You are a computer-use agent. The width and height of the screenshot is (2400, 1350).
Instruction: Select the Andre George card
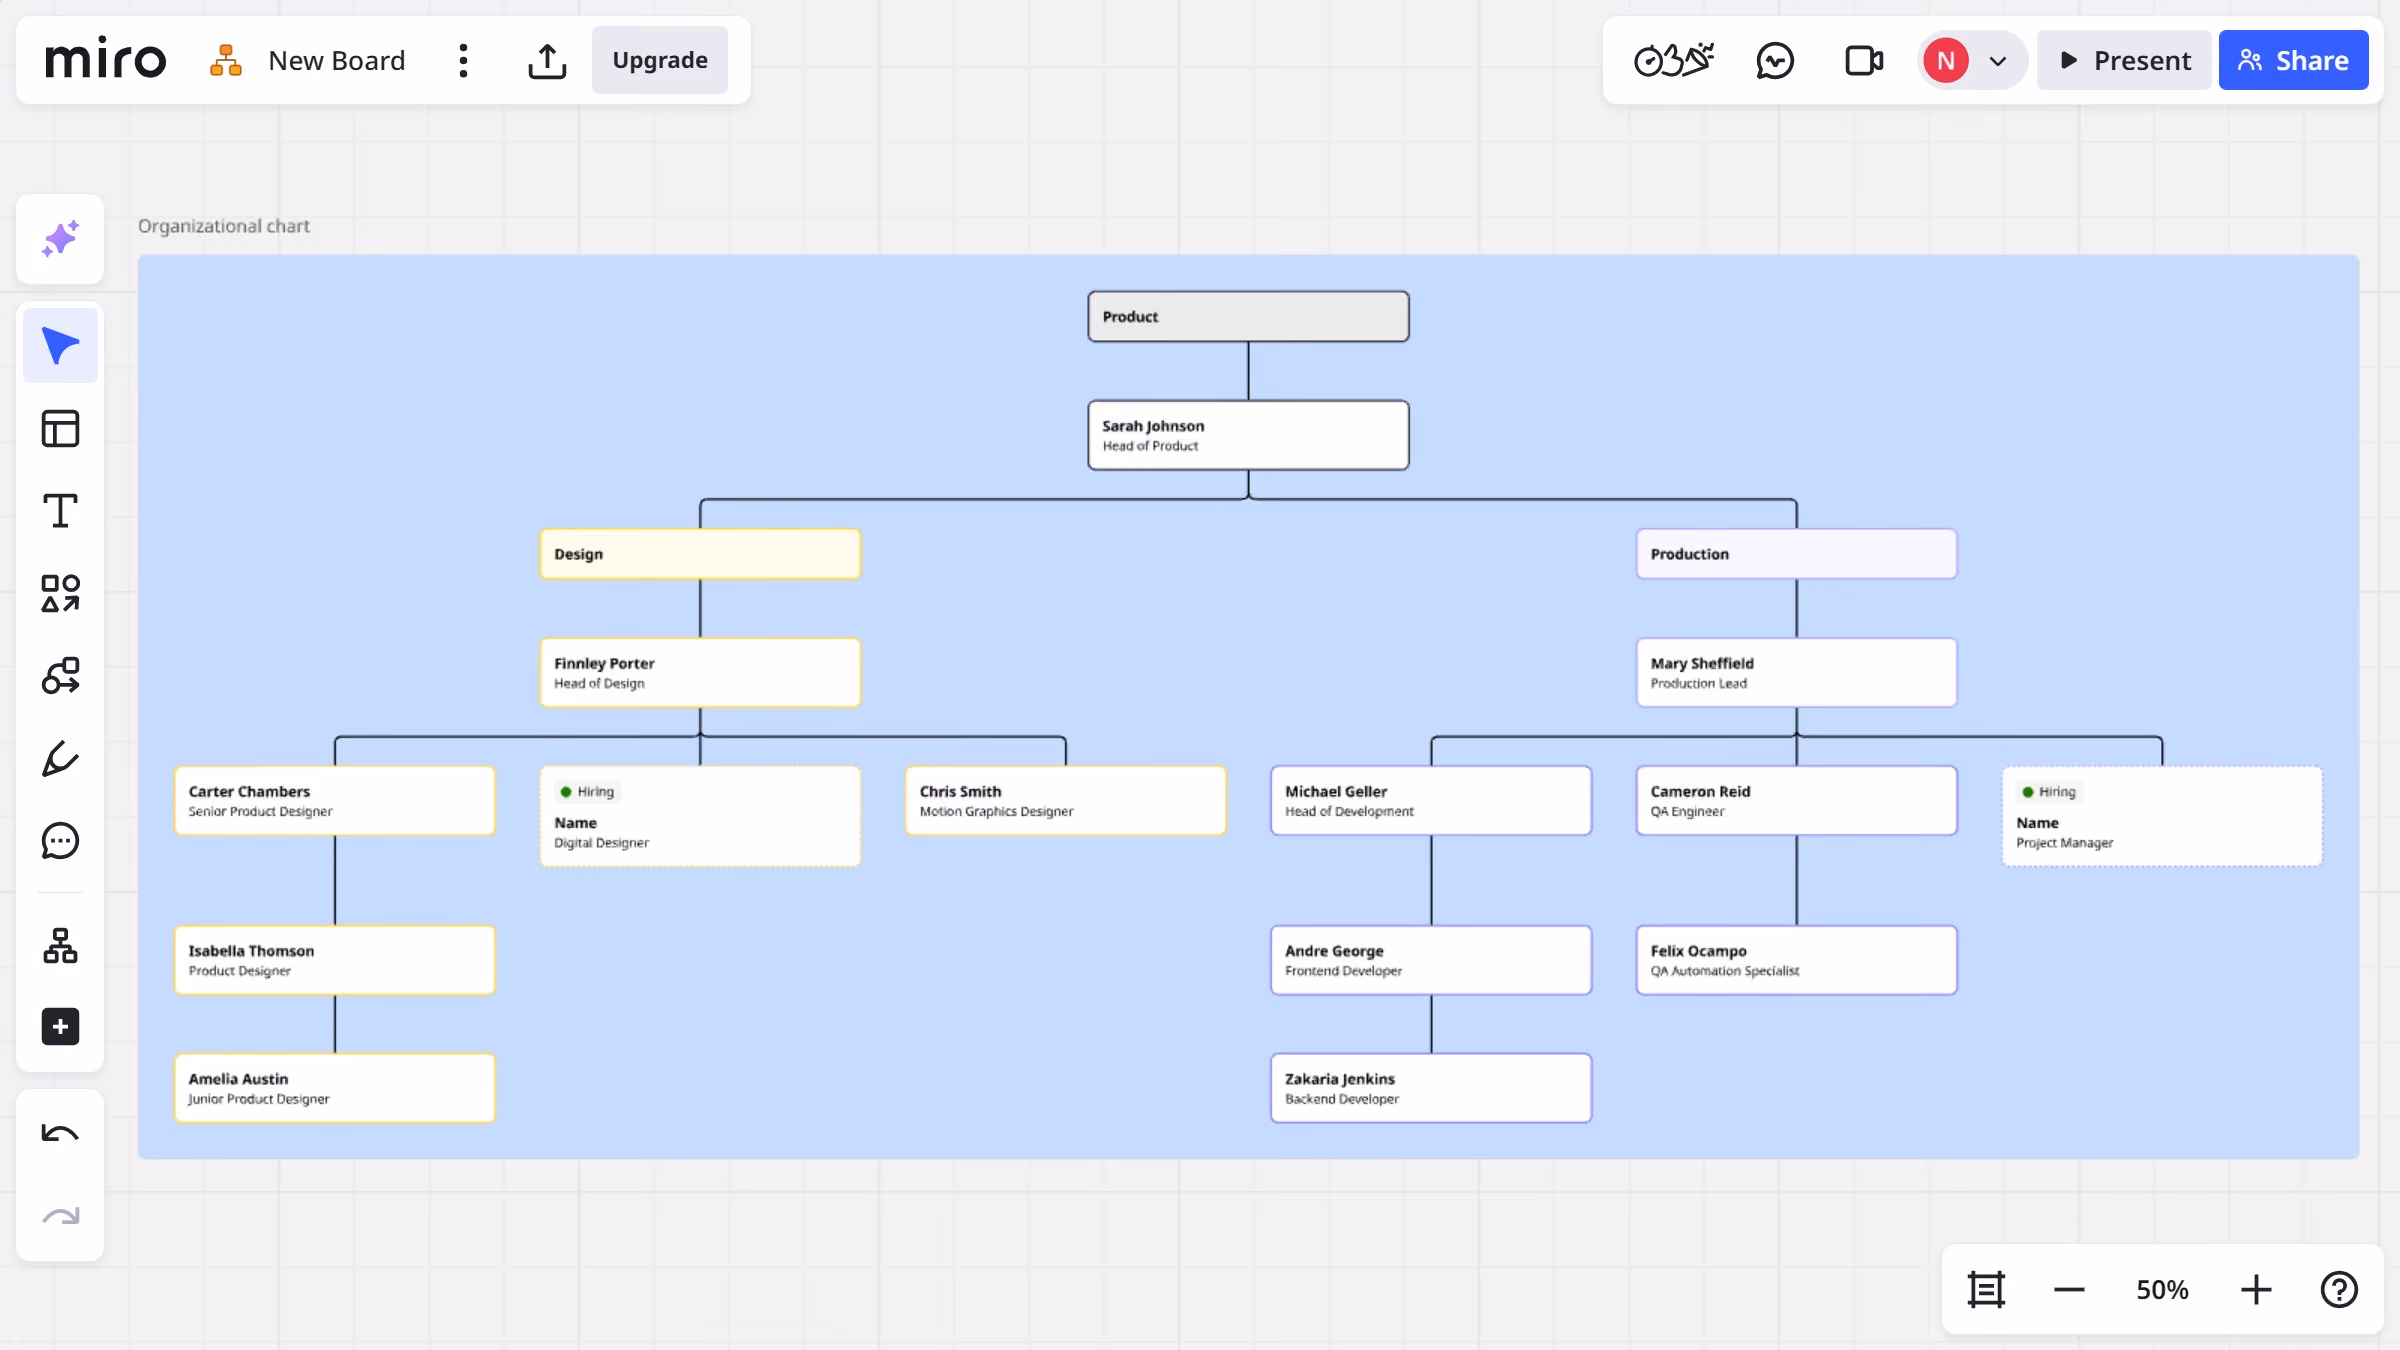click(x=1431, y=960)
